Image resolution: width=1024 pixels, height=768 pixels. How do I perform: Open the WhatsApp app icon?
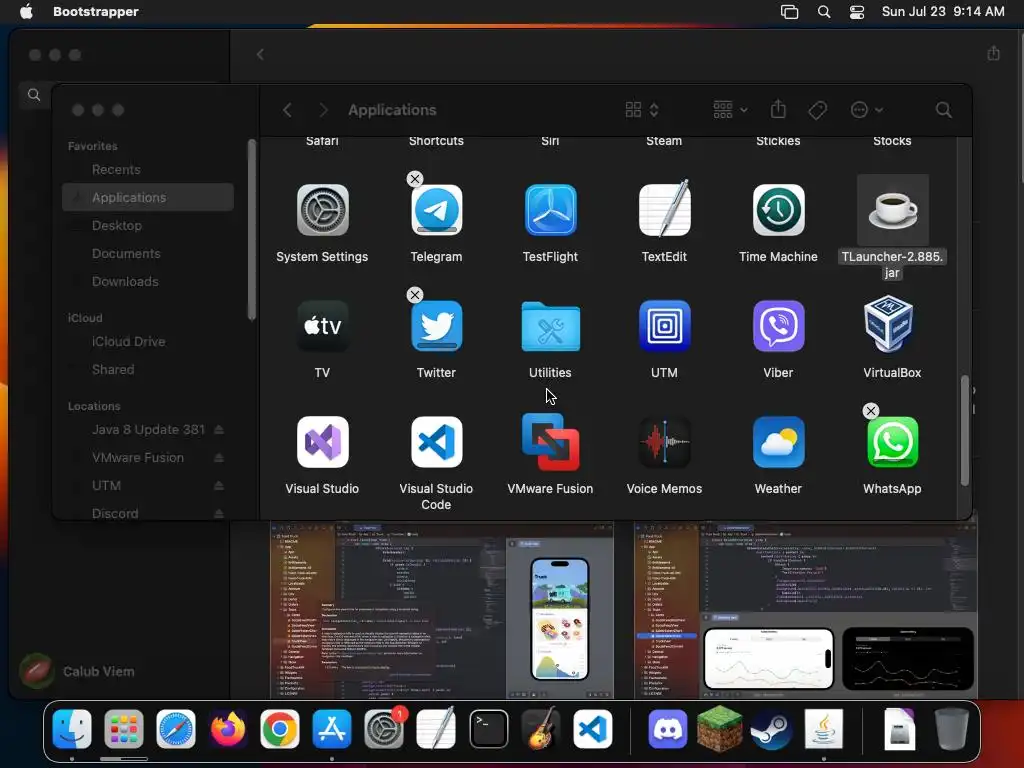892,441
